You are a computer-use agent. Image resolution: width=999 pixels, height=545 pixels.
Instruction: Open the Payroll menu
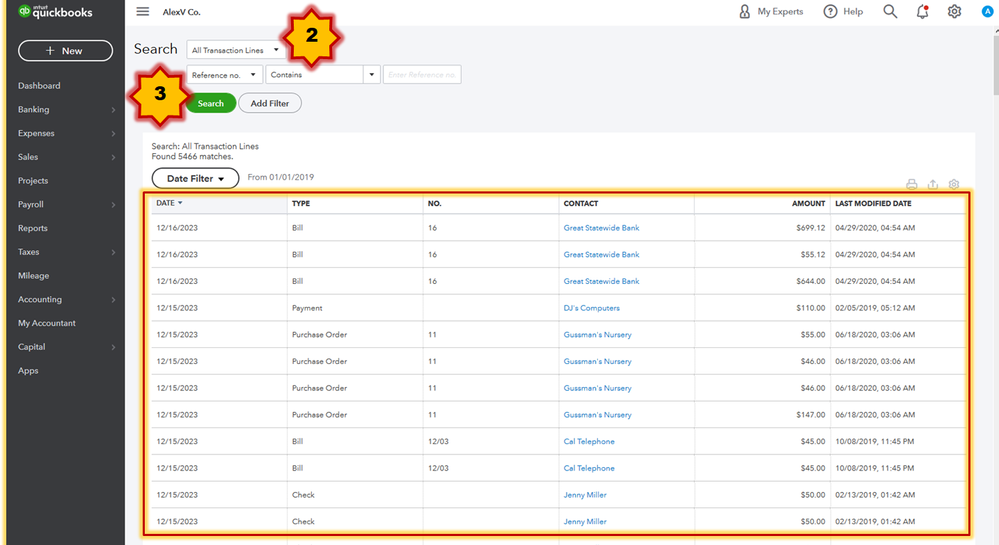(x=31, y=205)
